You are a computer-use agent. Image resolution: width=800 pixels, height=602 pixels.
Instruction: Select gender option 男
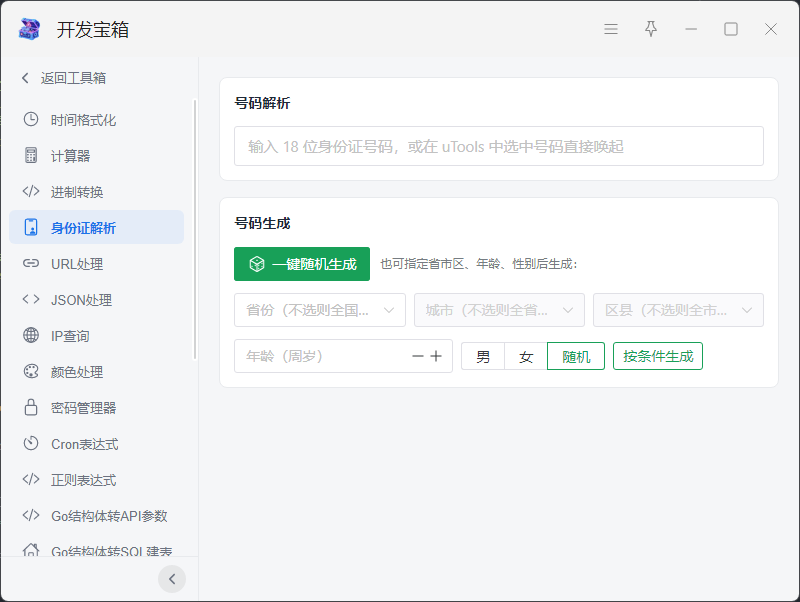pyautogui.click(x=483, y=356)
